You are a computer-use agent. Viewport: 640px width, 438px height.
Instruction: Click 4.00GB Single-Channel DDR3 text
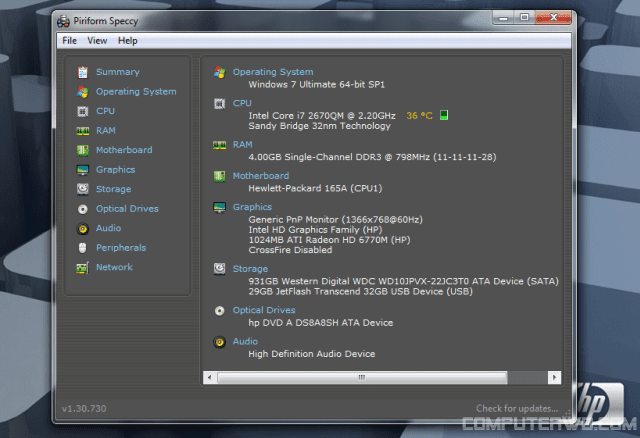[x=372, y=157]
